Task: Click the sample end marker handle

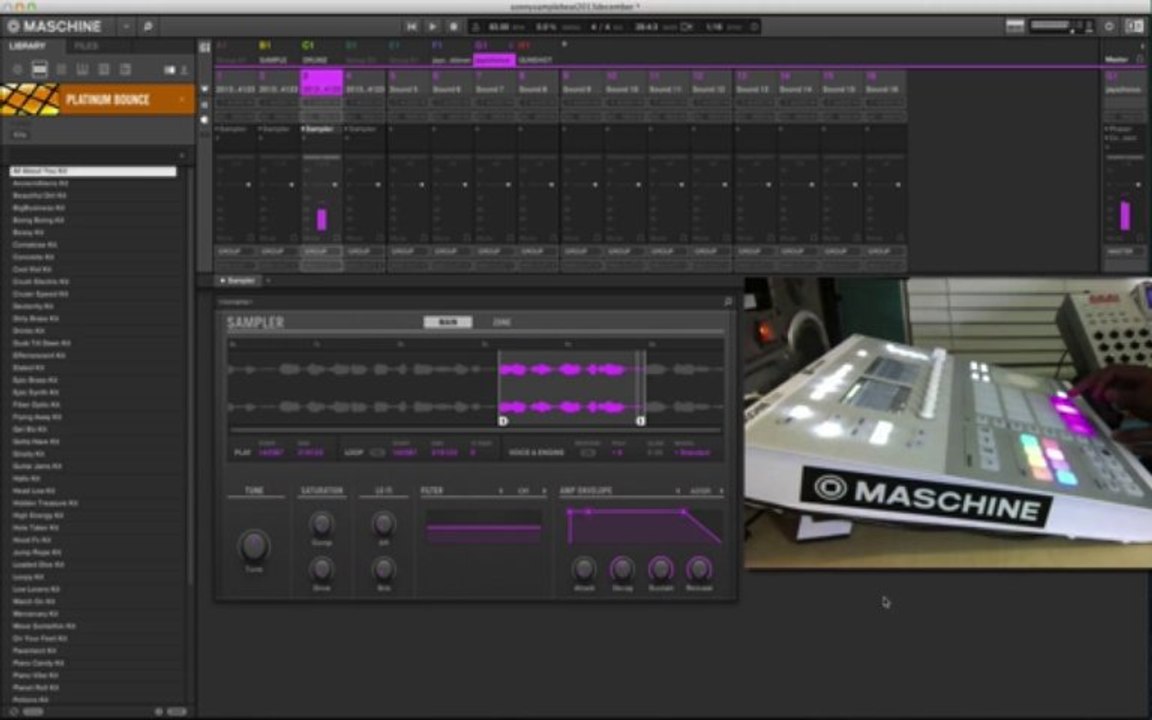Action: [641, 421]
